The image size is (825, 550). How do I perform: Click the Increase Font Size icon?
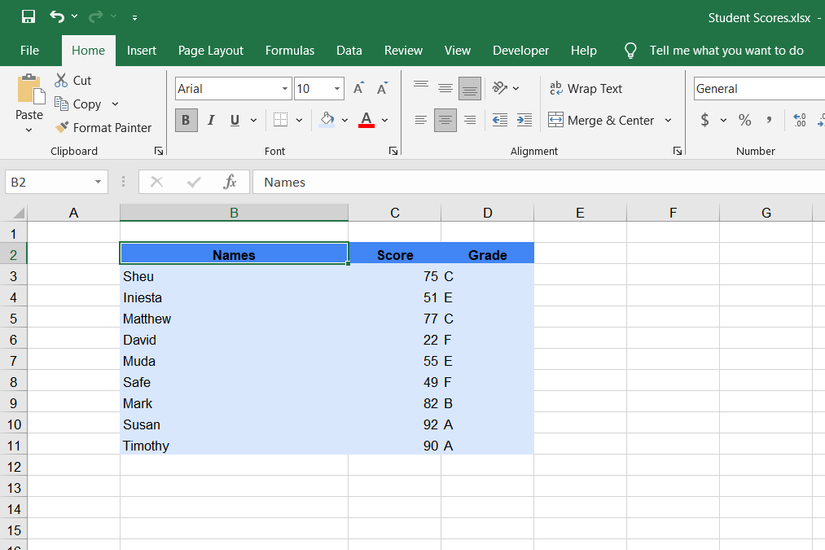tap(358, 89)
